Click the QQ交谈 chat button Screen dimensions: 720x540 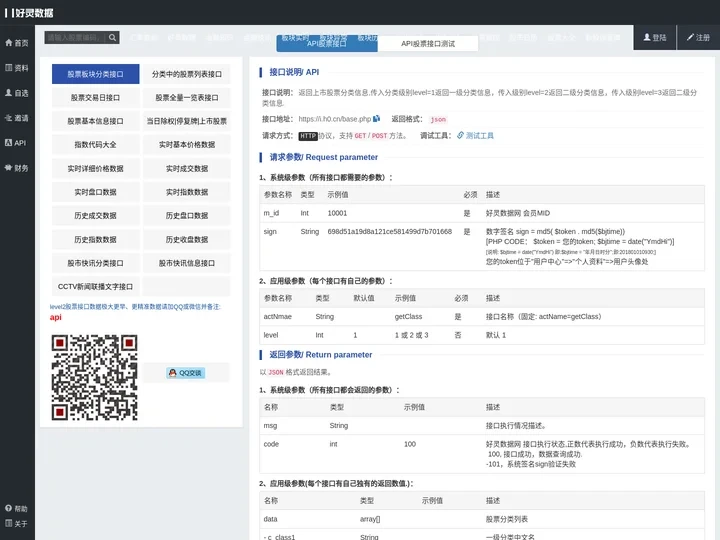tap(186, 373)
